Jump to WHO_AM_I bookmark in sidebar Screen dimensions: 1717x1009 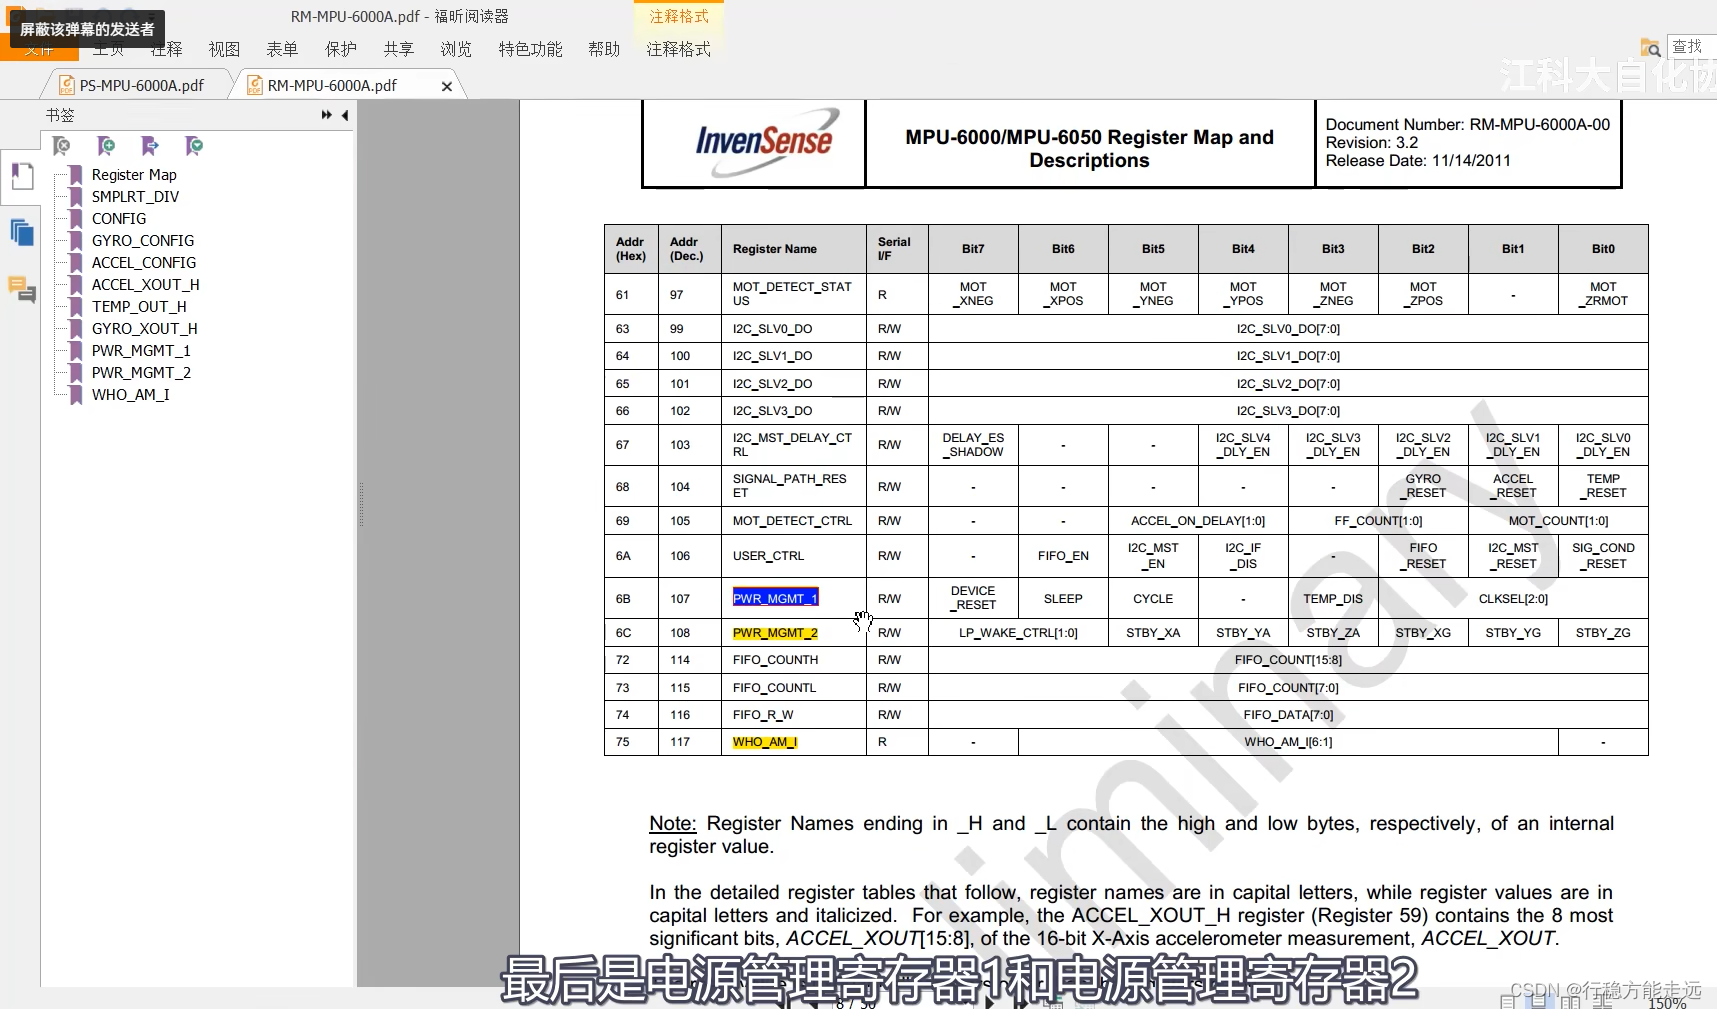131,395
